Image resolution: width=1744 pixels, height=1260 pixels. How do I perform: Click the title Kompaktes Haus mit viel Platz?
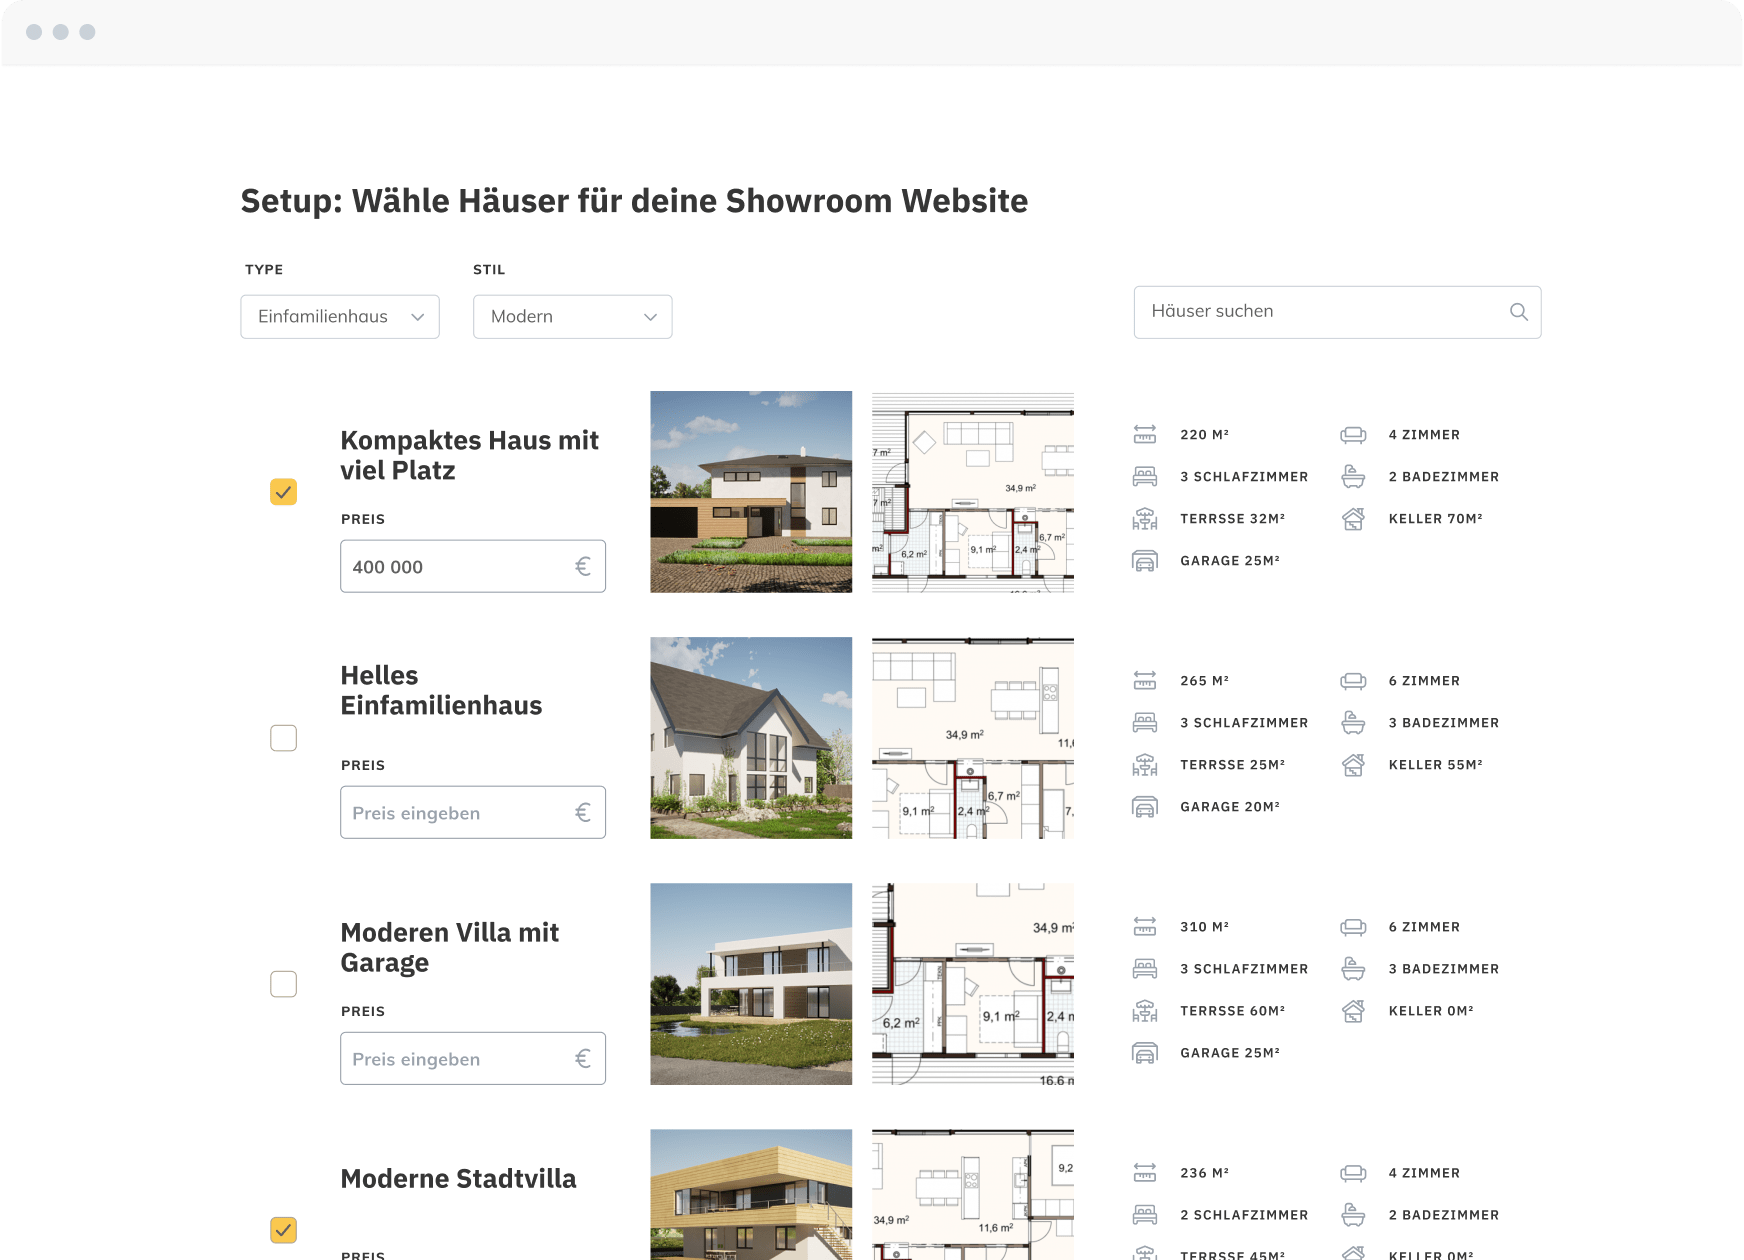tap(470, 456)
